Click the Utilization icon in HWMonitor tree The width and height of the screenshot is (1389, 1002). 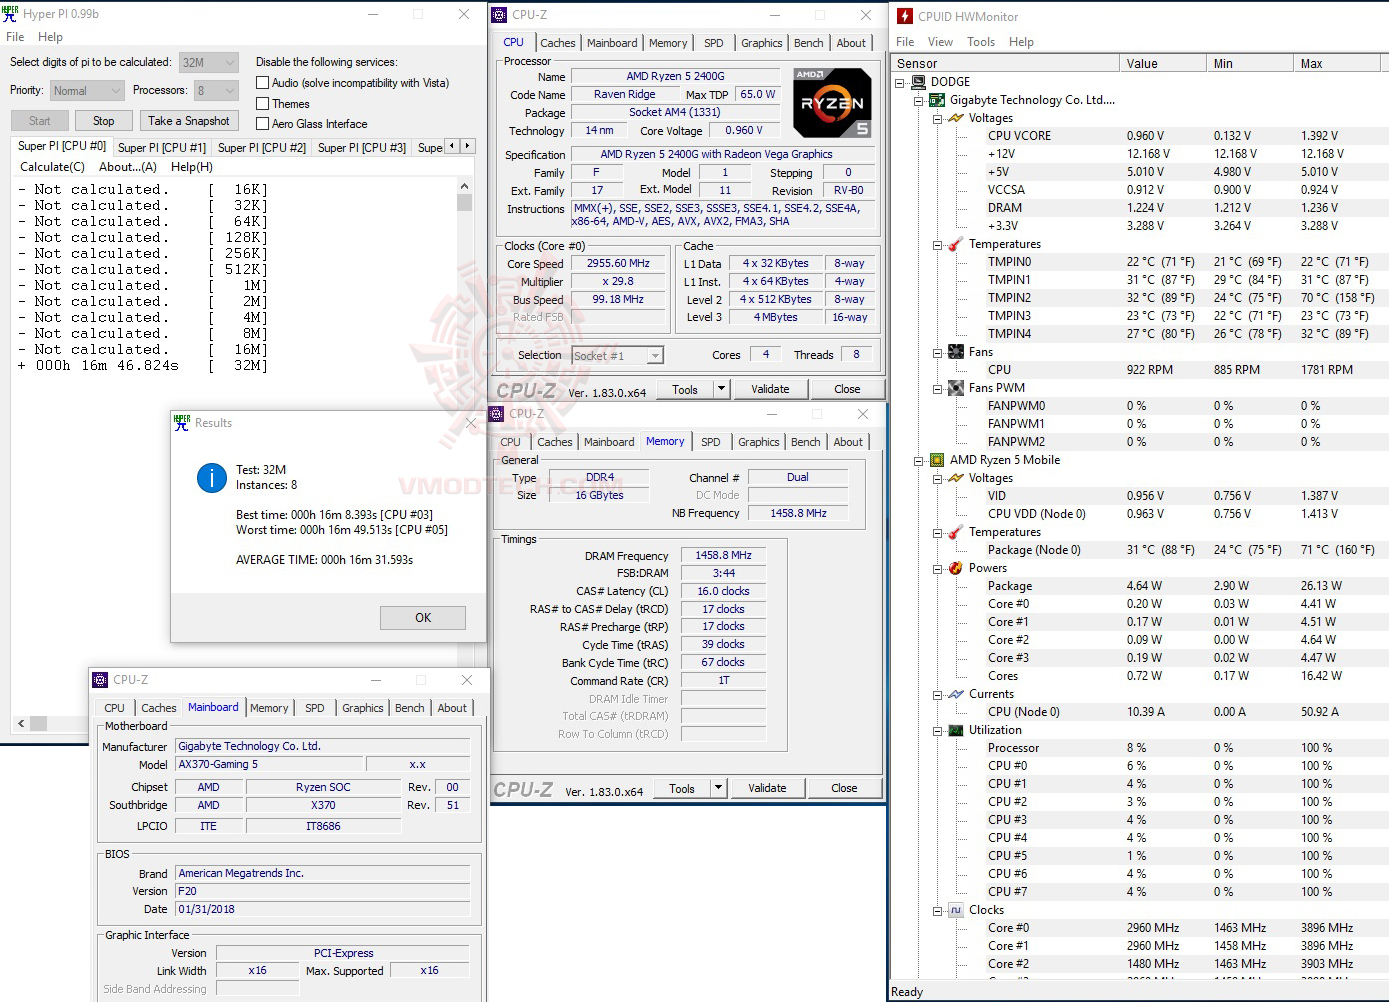point(956,730)
